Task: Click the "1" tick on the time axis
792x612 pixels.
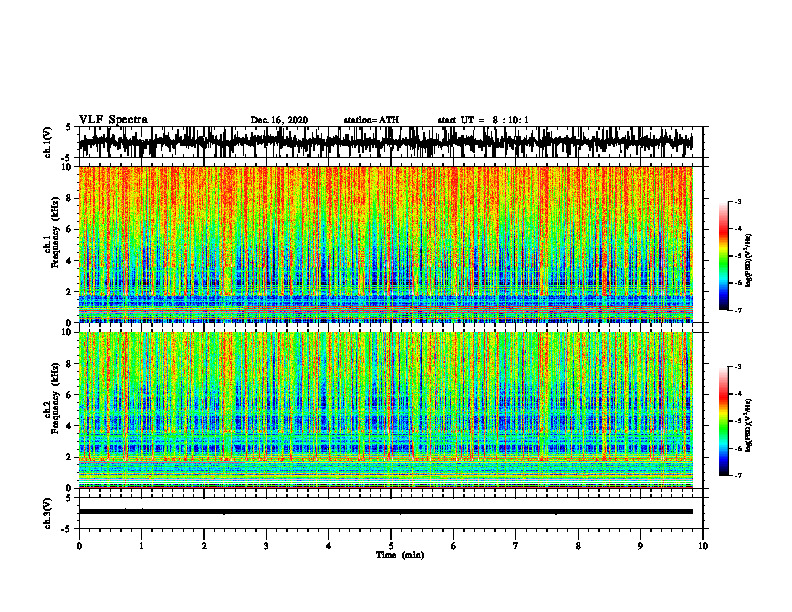Action: click(x=141, y=546)
